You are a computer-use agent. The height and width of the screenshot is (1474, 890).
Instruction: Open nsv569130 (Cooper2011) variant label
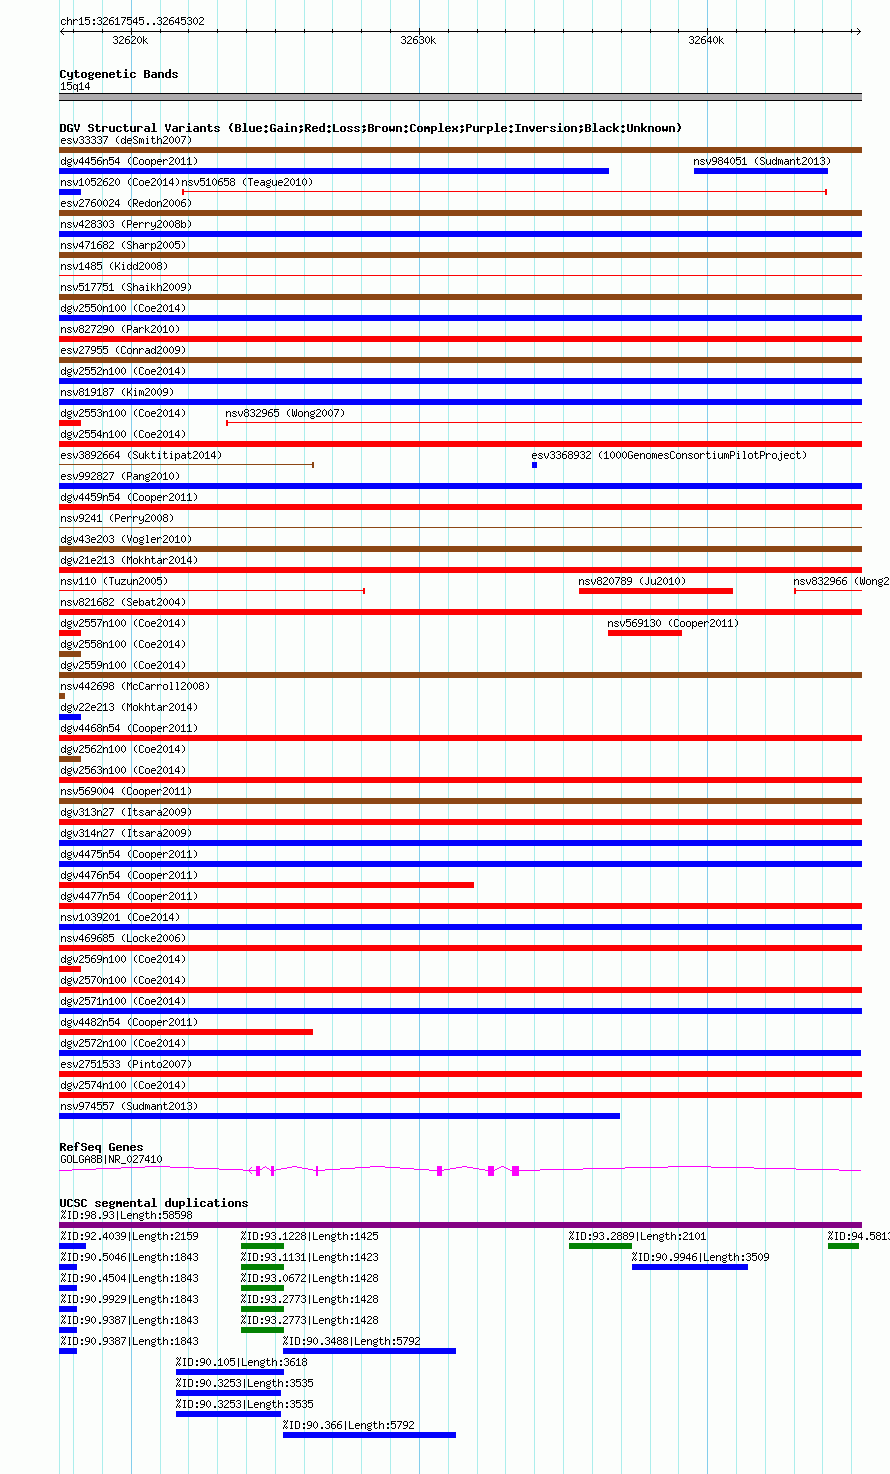click(x=674, y=623)
